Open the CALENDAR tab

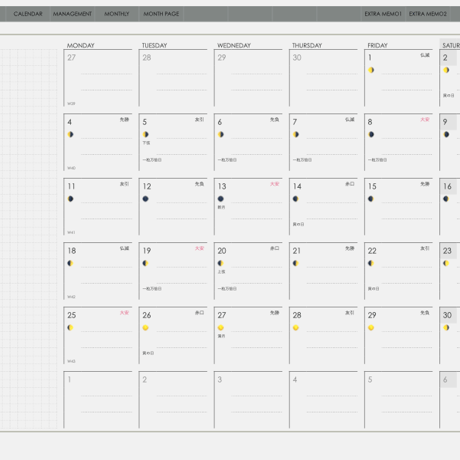point(28,14)
